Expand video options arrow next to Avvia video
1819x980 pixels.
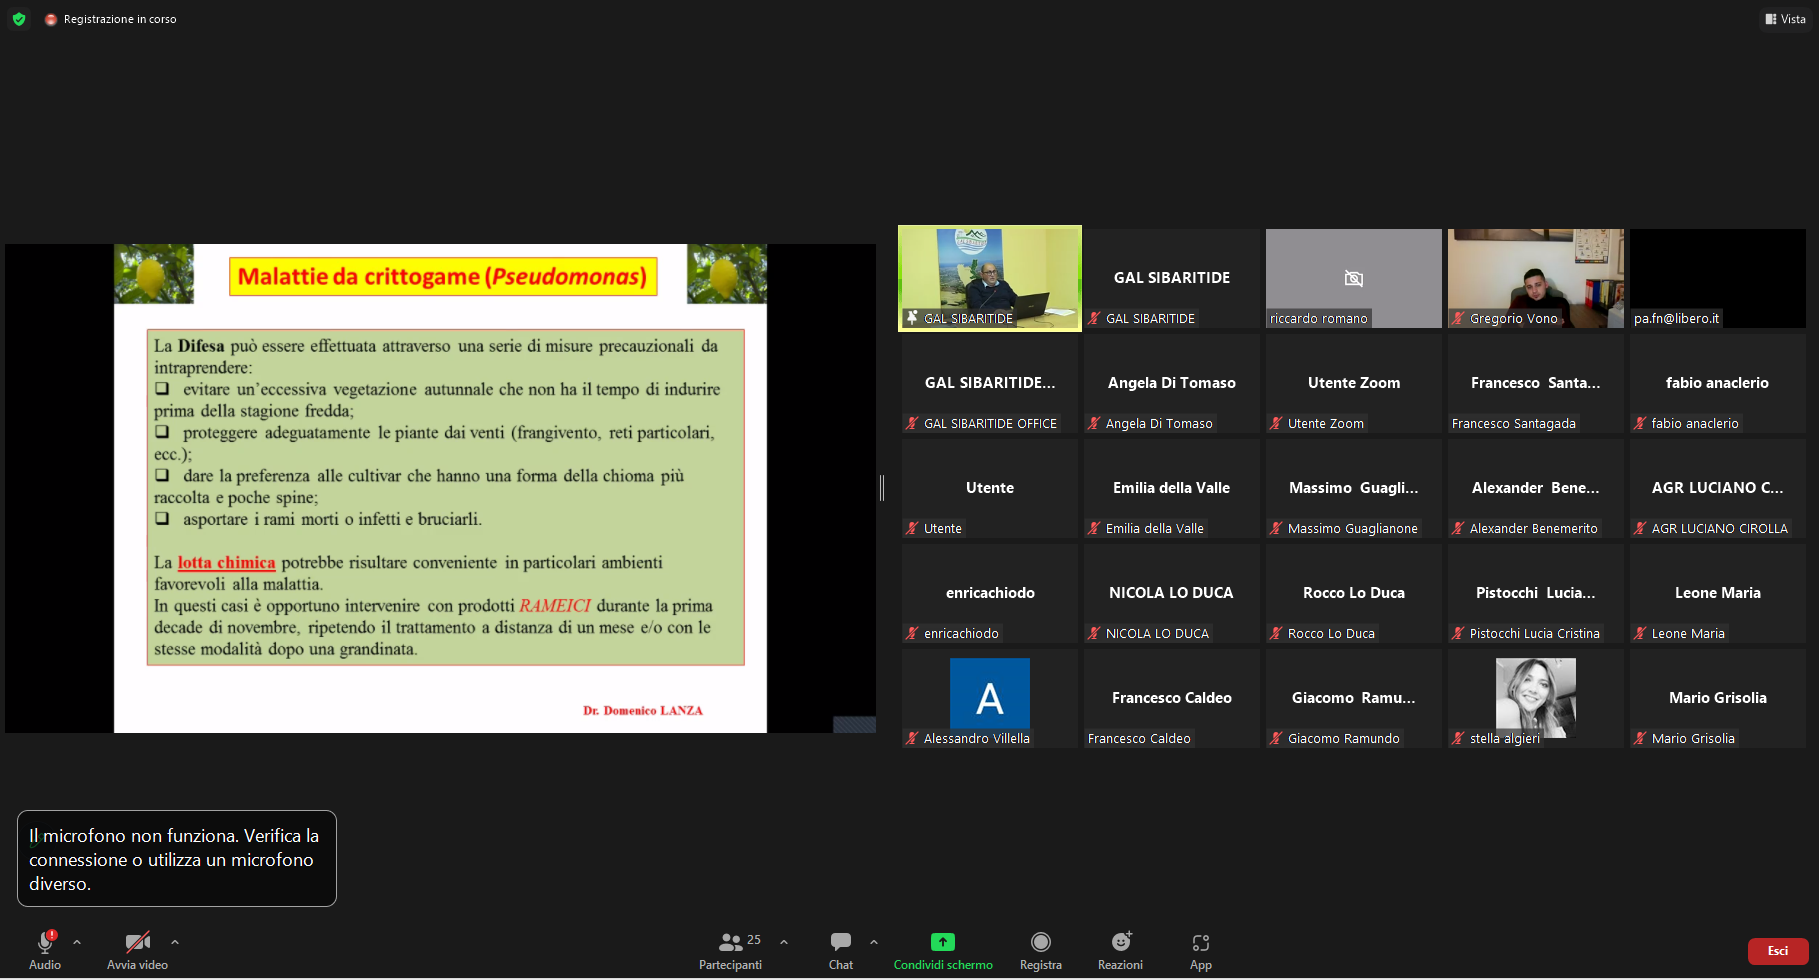point(175,942)
